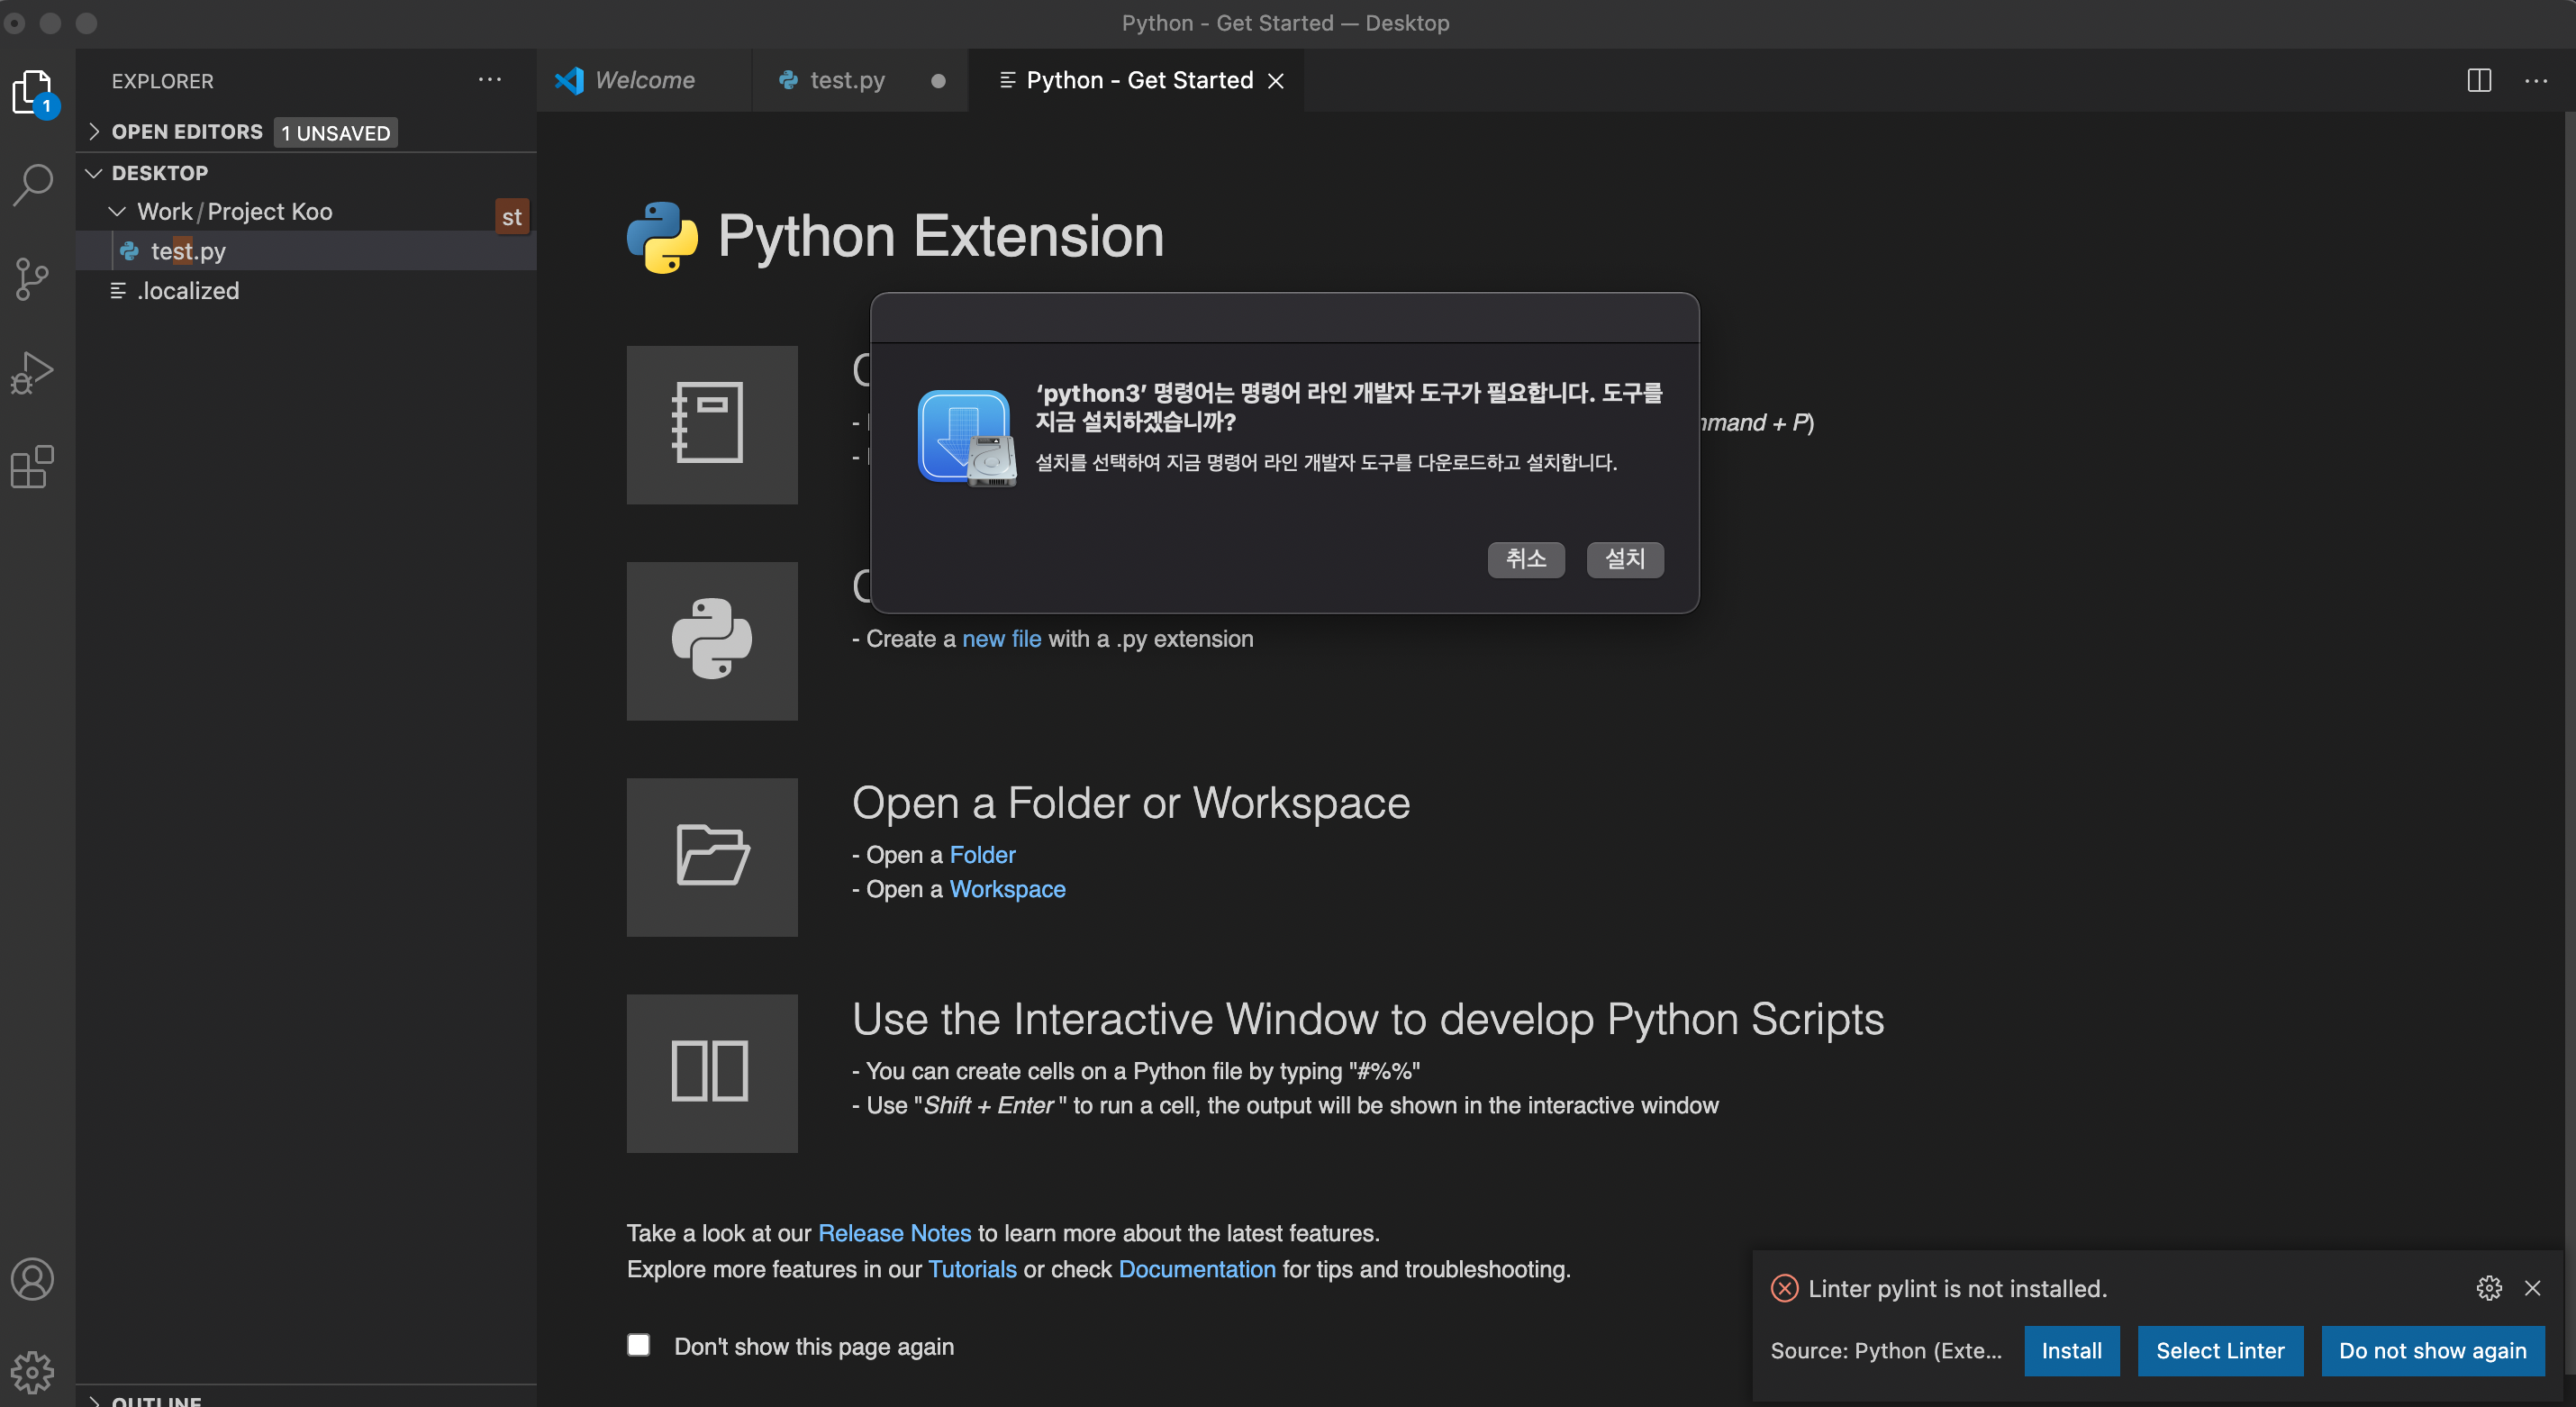Open the Extensions view
Screen dimensions: 2576x1407
click(x=33, y=467)
